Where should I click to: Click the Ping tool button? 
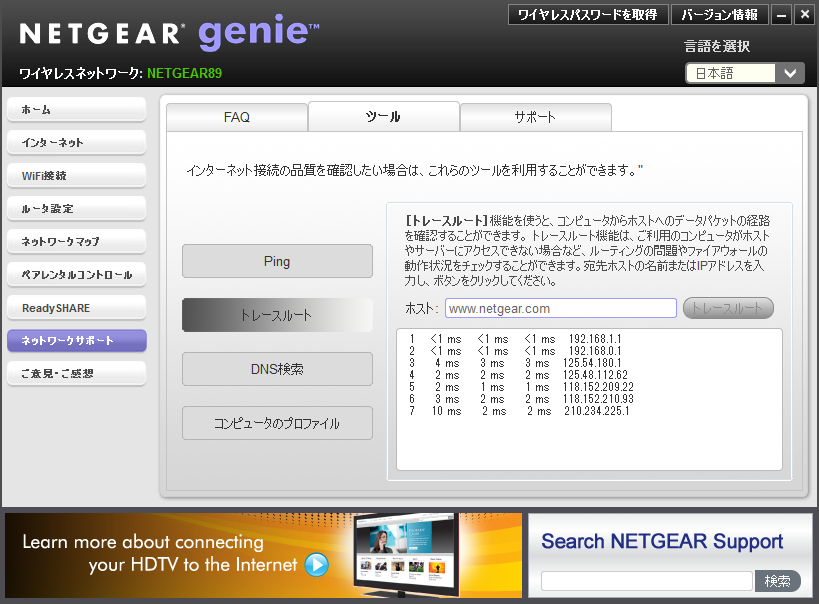[277, 261]
